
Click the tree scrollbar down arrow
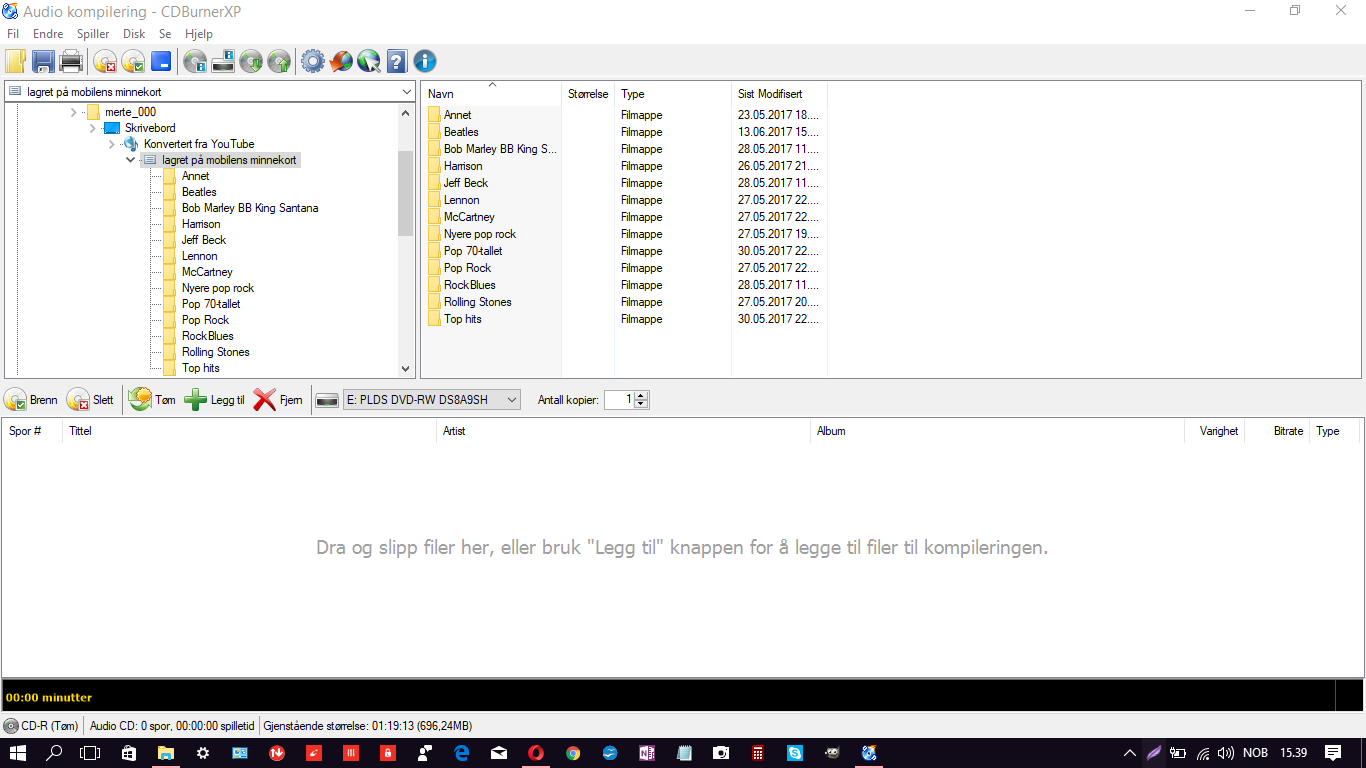405,369
